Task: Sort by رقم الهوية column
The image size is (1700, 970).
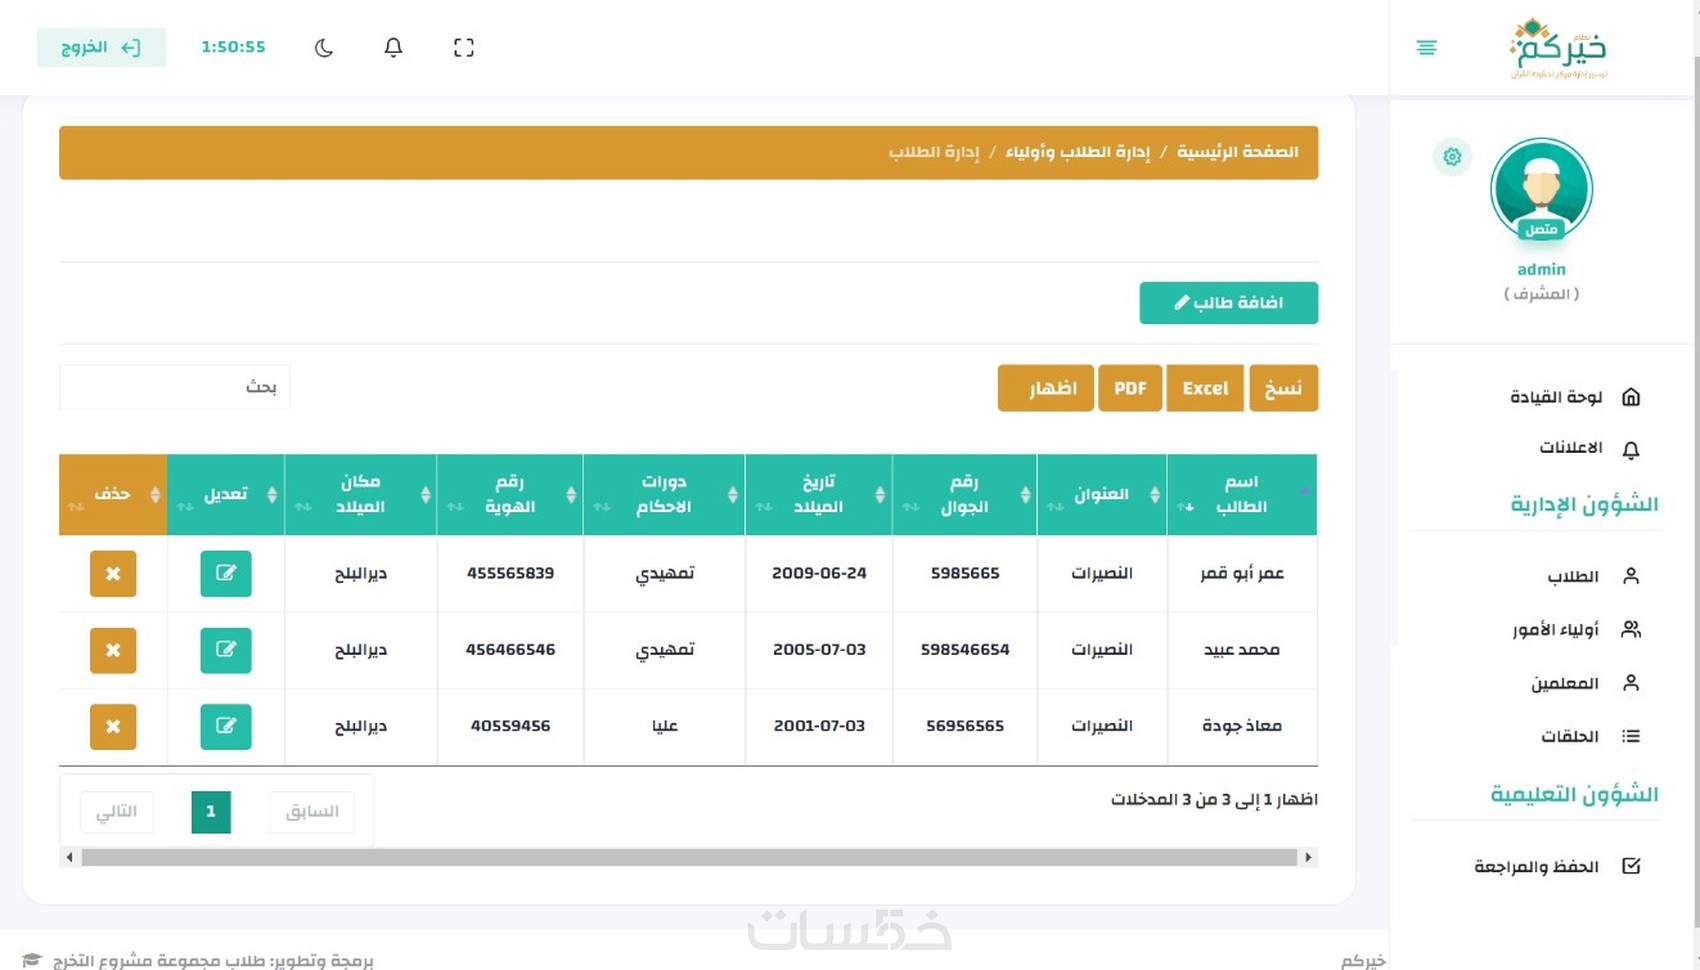Action: tap(510, 494)
